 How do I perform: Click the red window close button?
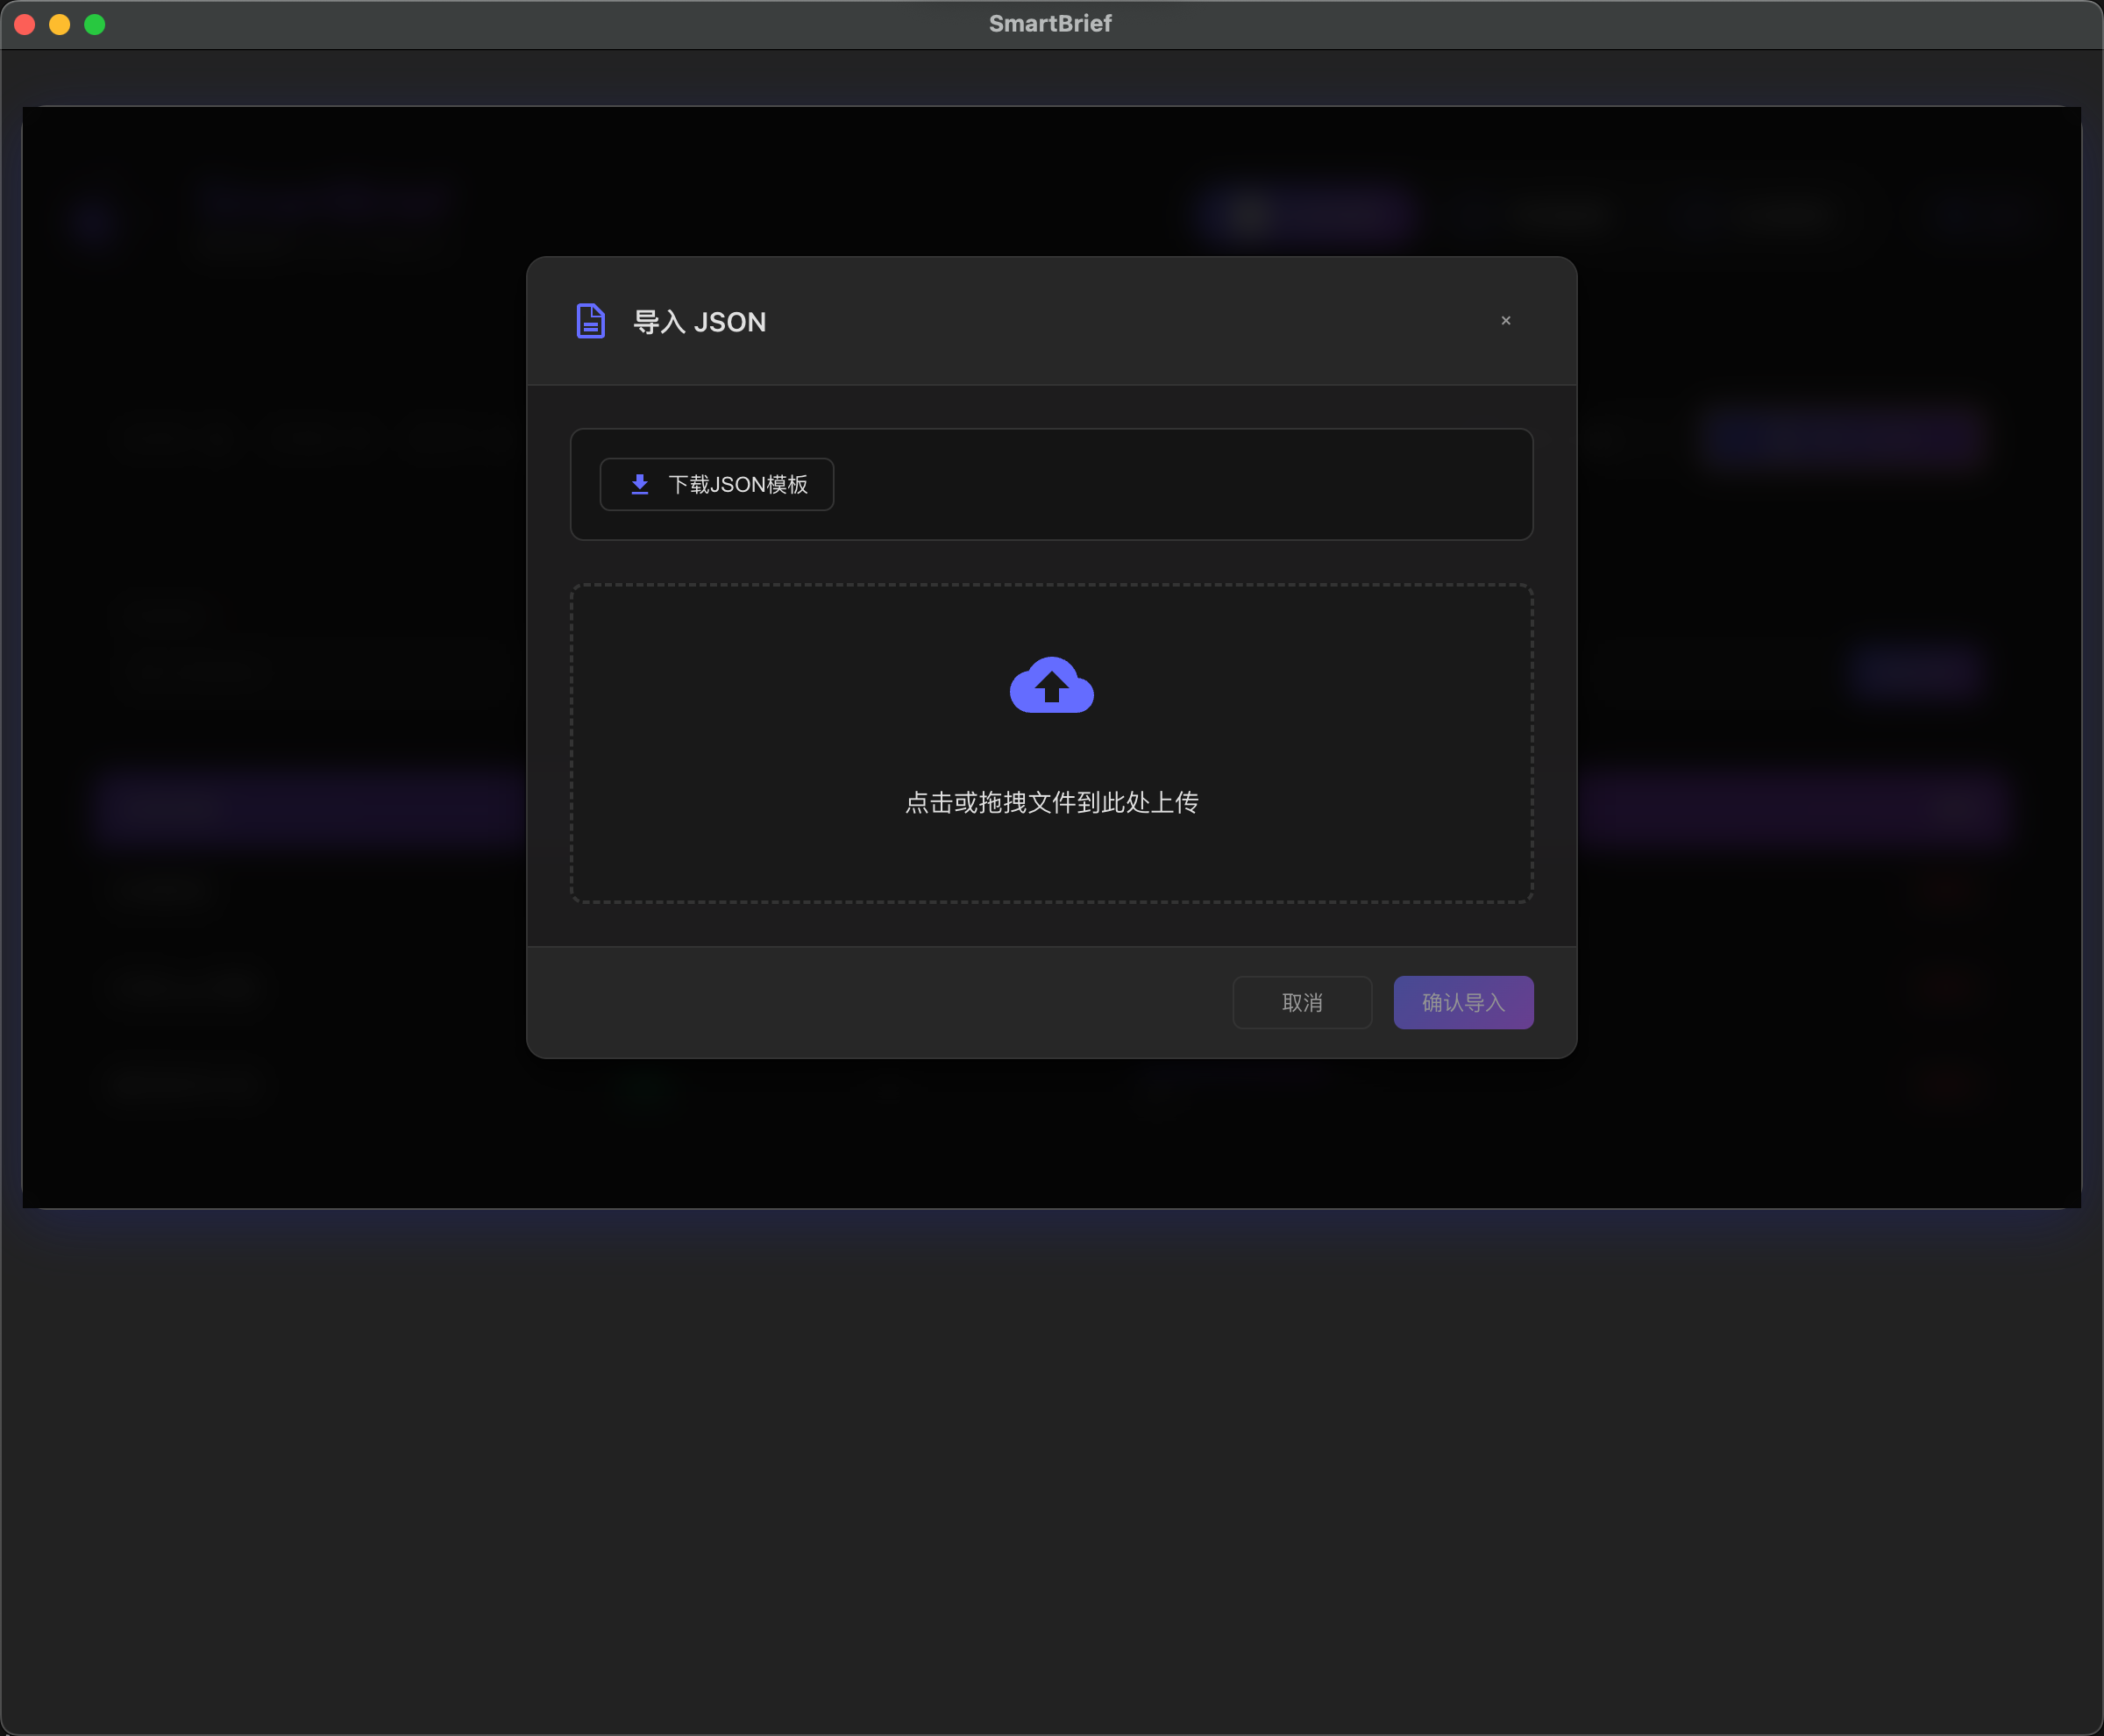(x=25, y=24)
